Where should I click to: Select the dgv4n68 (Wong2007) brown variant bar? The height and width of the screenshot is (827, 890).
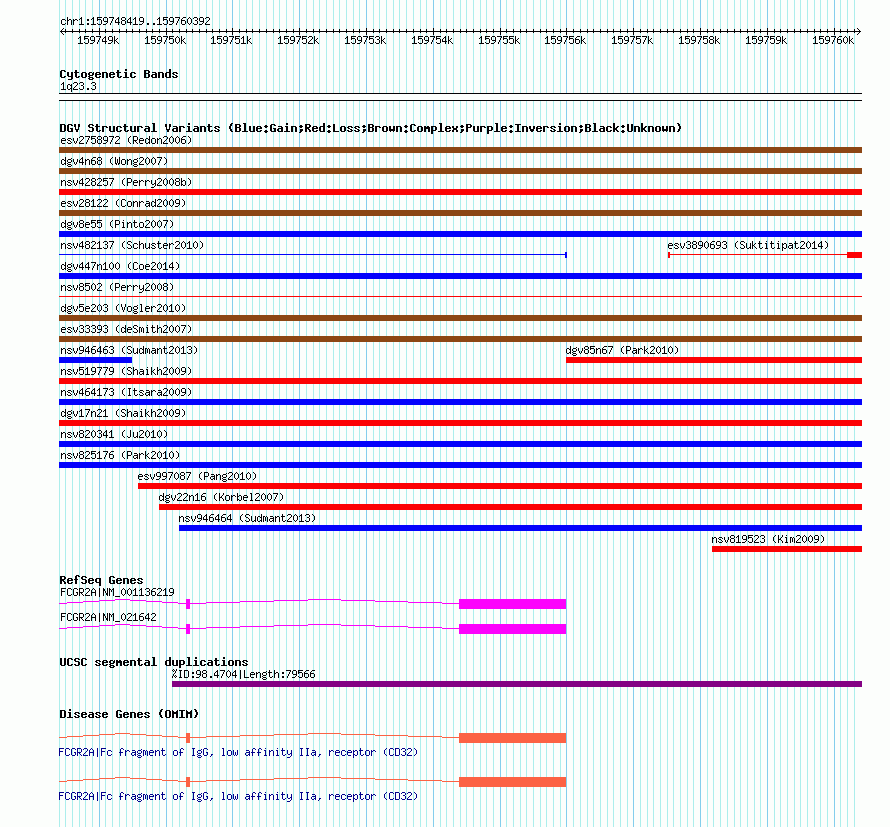click(x=460, y=171)
